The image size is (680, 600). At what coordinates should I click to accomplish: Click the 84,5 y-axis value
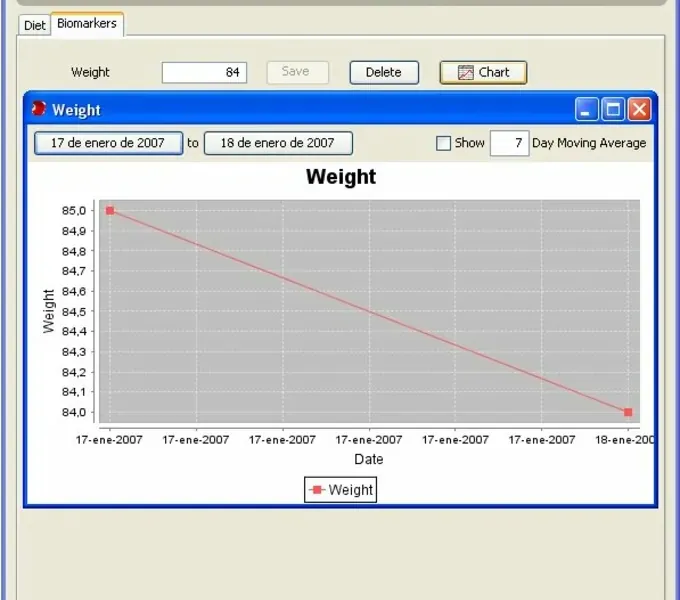tap(74, 312)
